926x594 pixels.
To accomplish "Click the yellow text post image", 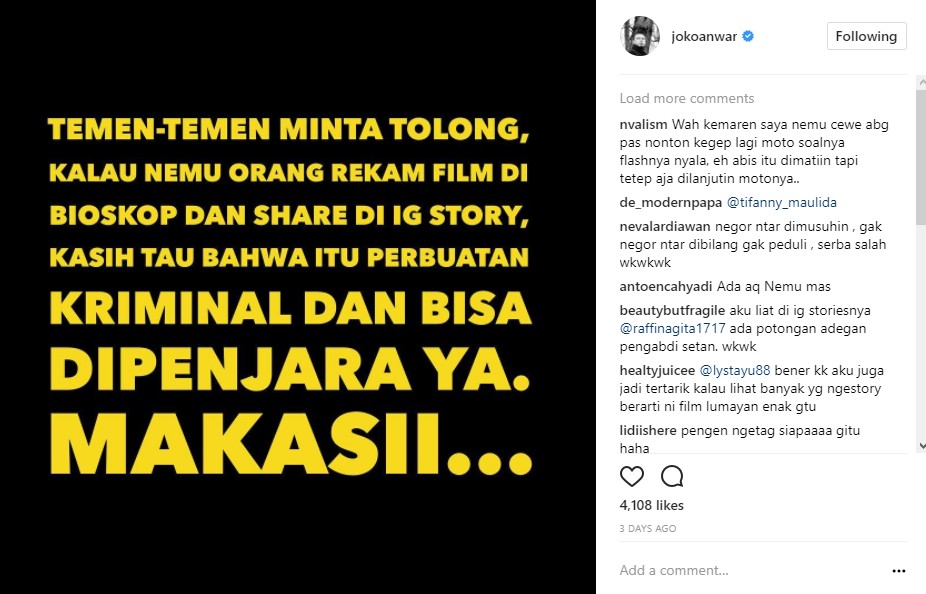I will click(x=298, y=297).
